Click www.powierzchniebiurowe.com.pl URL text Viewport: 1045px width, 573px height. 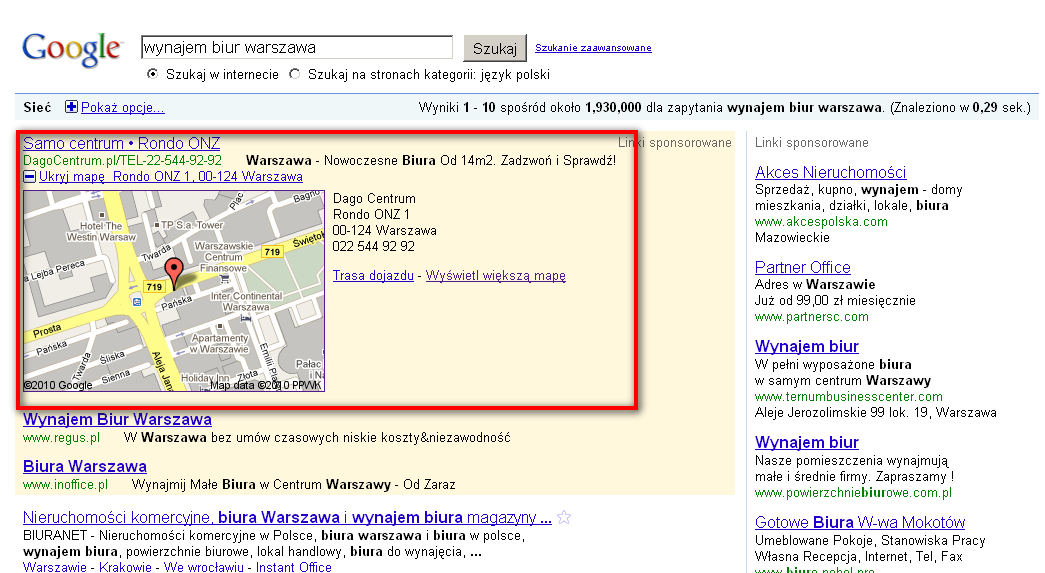tap(854, 492)
